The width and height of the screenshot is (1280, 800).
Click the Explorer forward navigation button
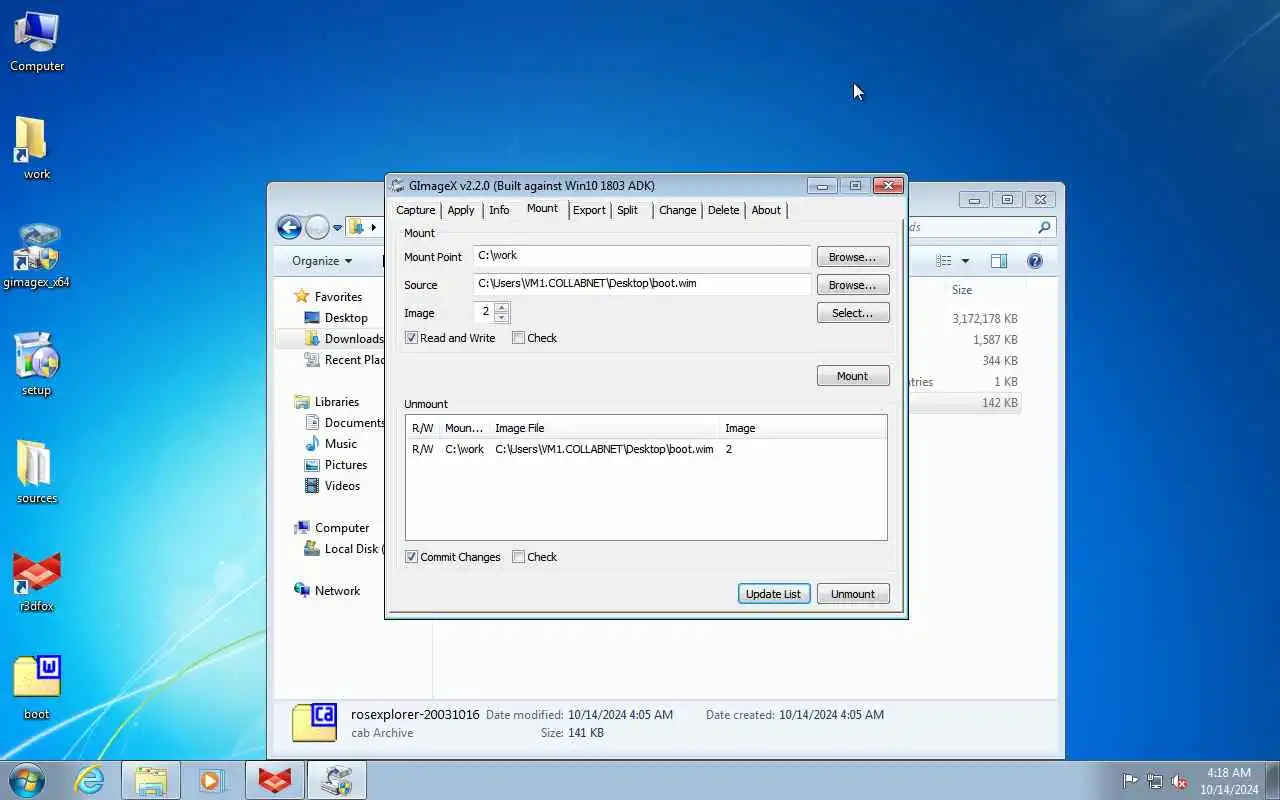coord(317,228)
